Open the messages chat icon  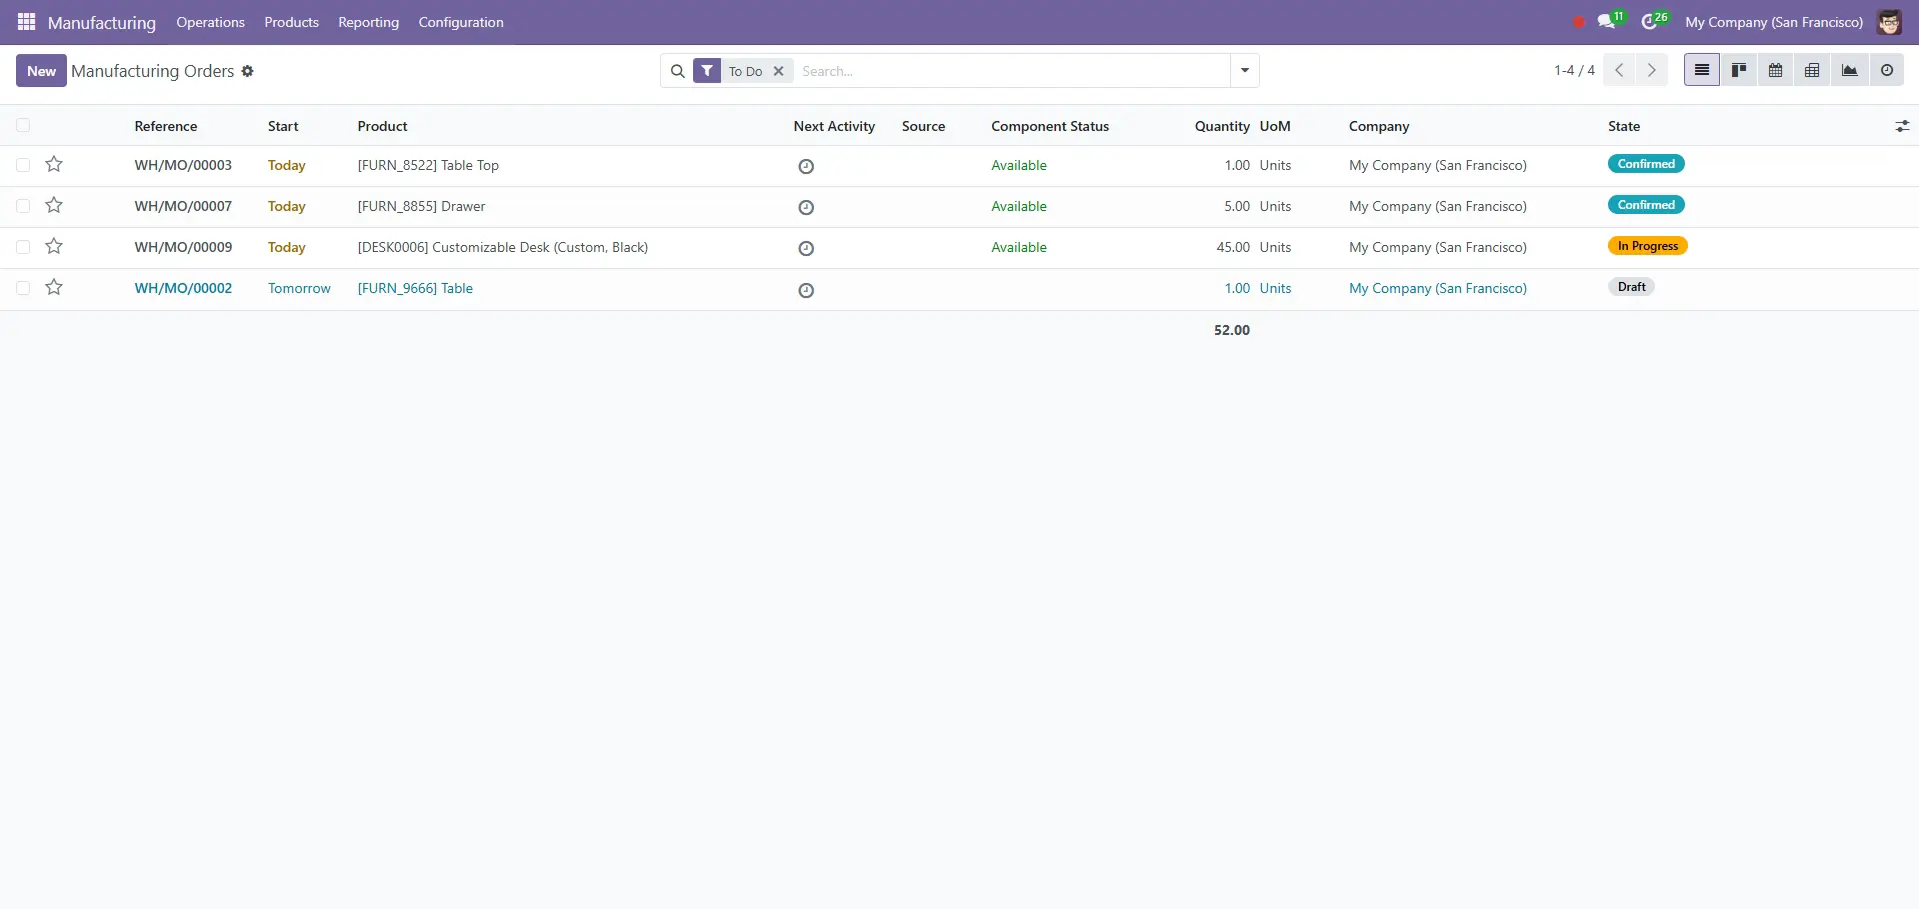[x=1606, y=22]
